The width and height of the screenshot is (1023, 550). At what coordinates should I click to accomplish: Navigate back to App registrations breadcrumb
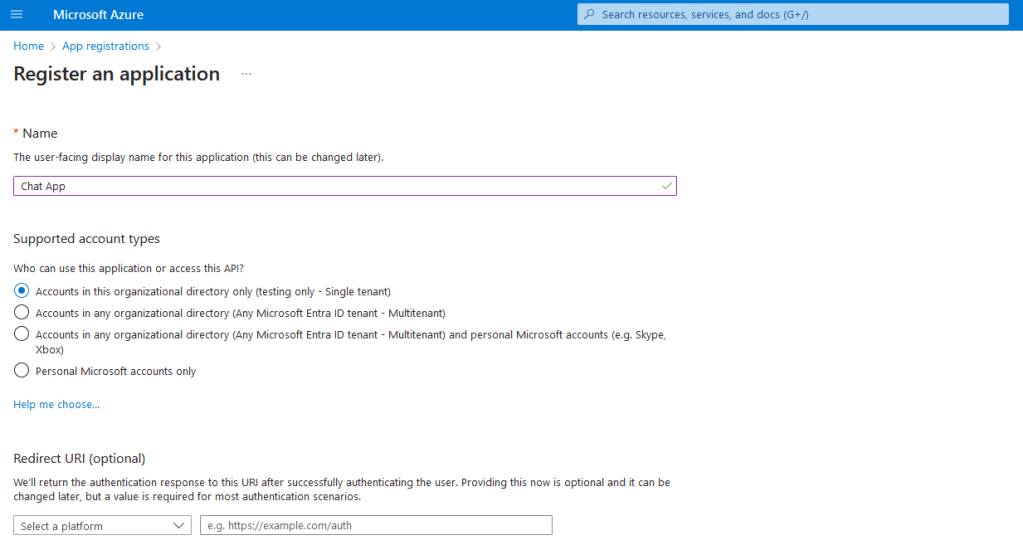click(x=105, y=46)
